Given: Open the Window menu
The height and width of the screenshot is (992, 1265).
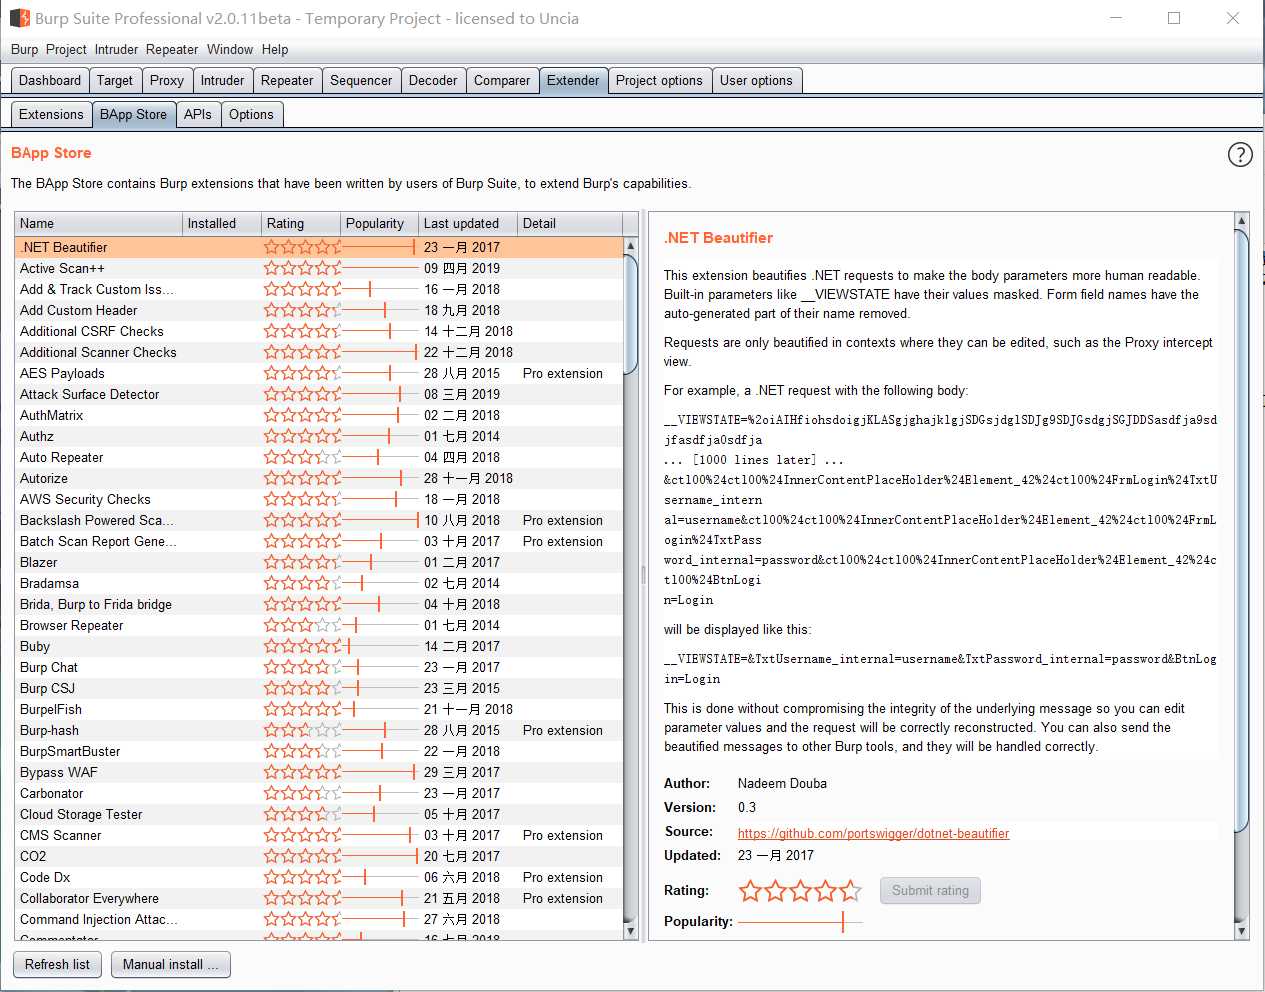Looking at the screenshot, I should pyautogui.click(x=230, y=49).
